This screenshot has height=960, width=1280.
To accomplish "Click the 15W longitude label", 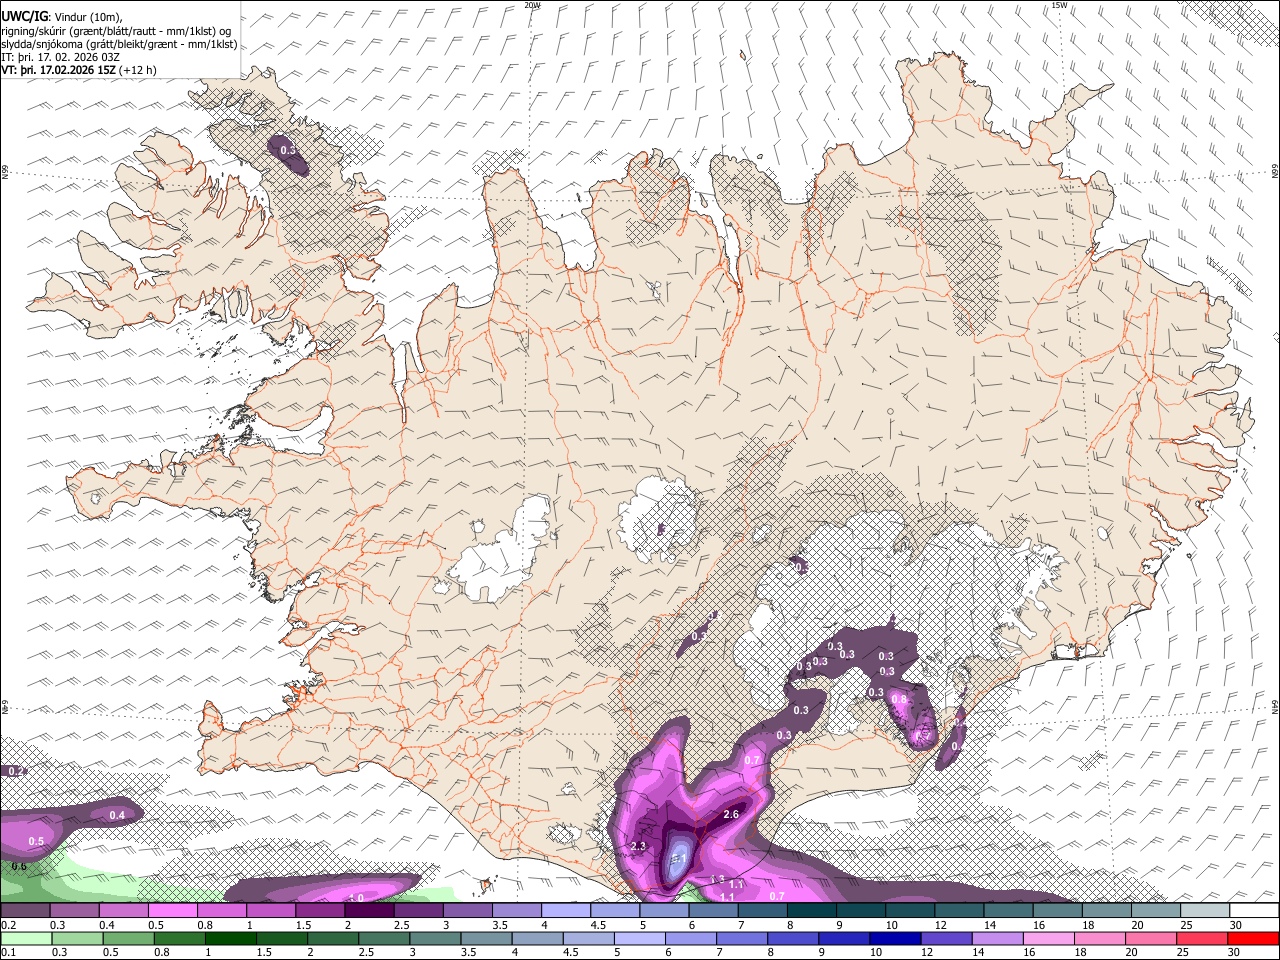I will click(x=1059, y=5).
